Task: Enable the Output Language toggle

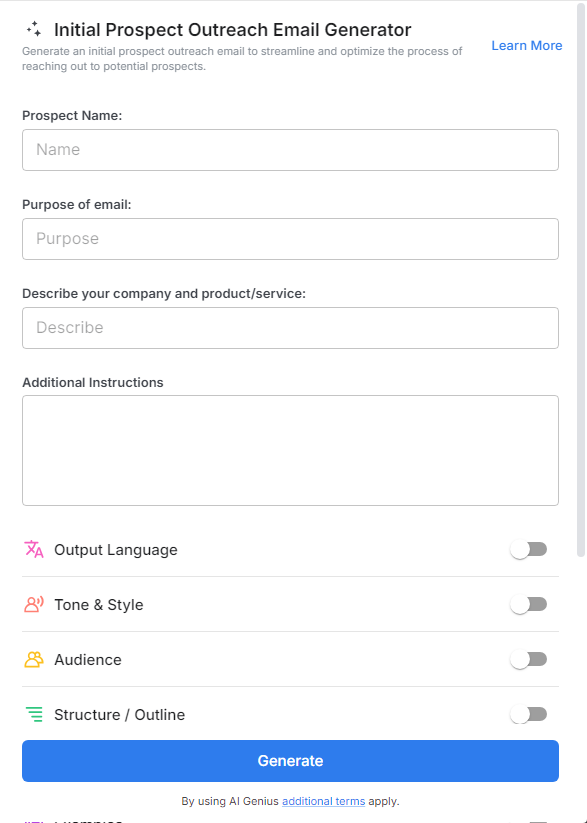Action: coord(528,549)
